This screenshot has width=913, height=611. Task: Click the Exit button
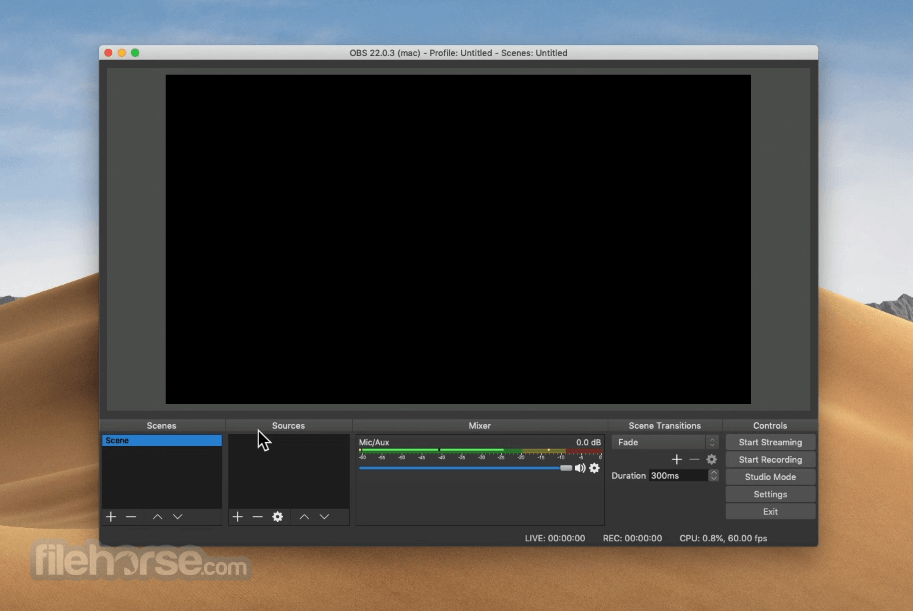[770, 512]
